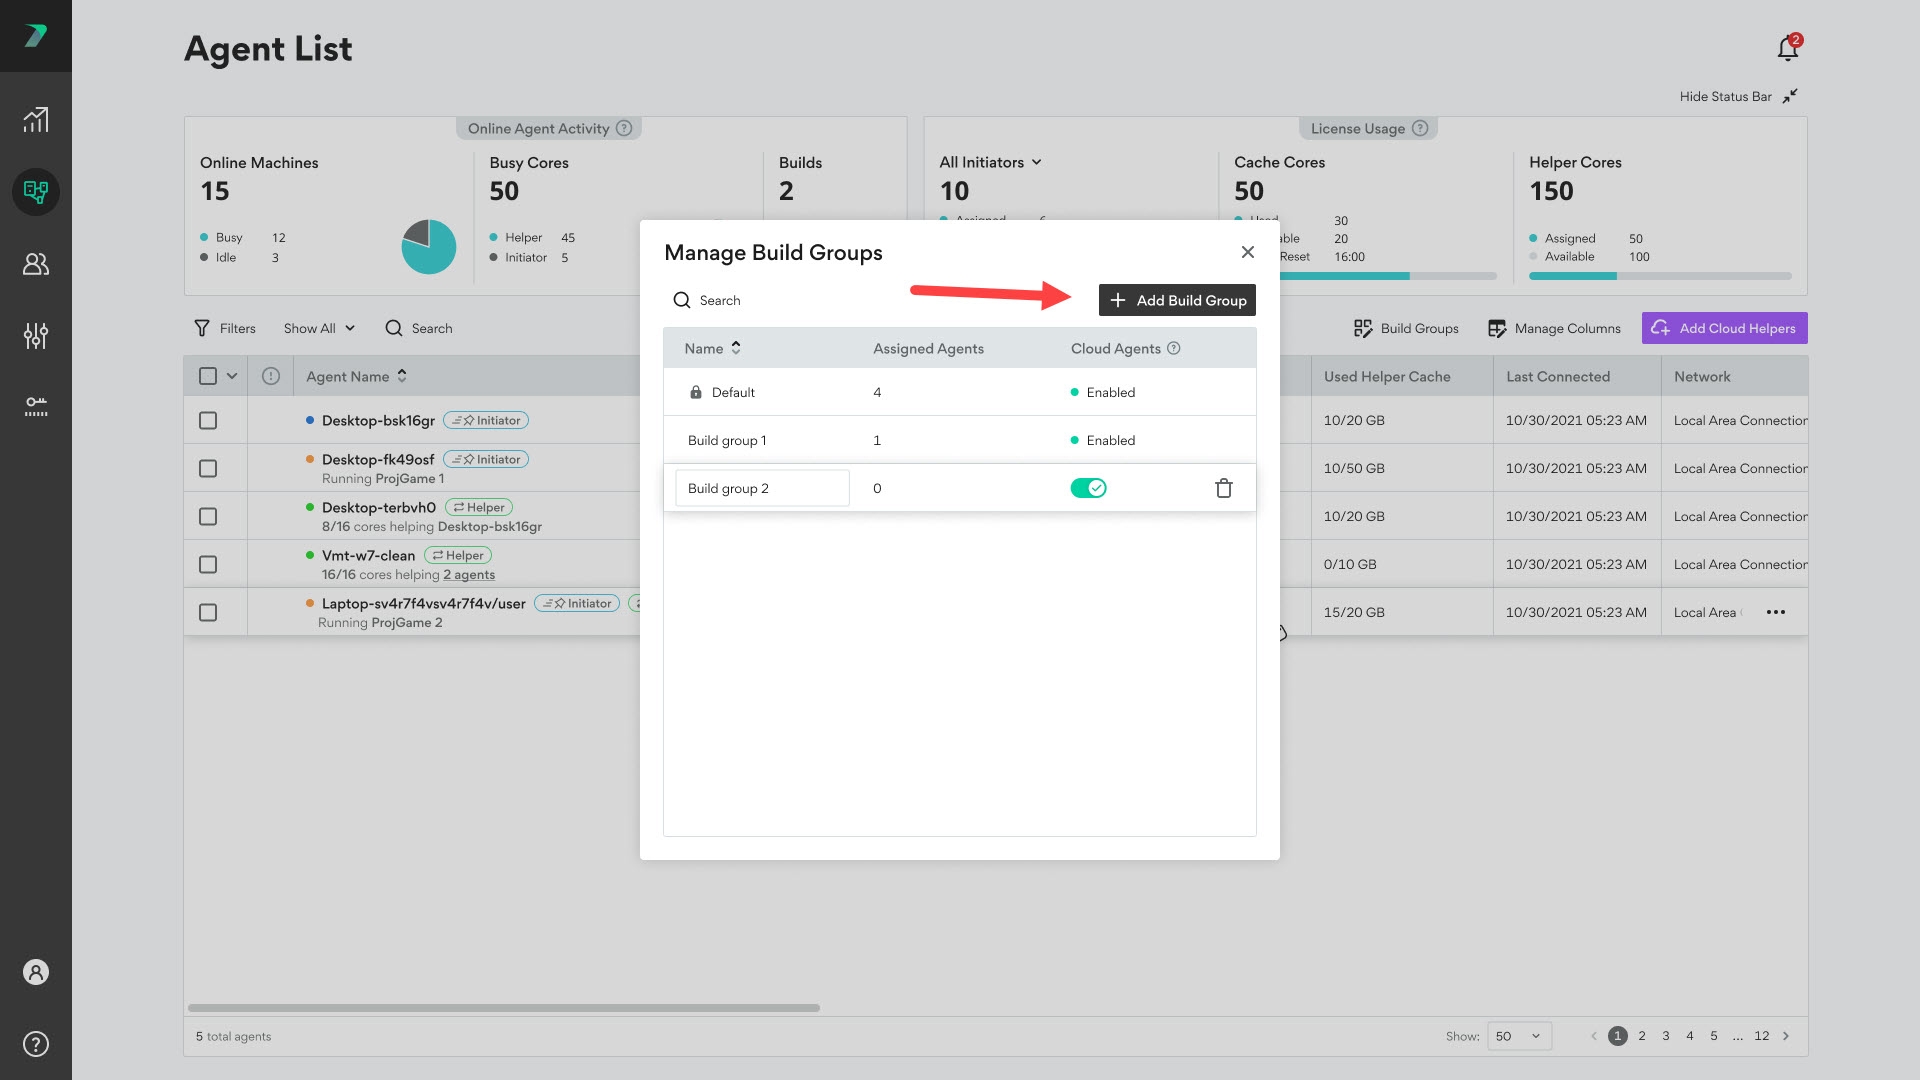Viewport: 1920px width, 1080px height.
Task: Open the user account sidebar icon
Action: (36, 972)
